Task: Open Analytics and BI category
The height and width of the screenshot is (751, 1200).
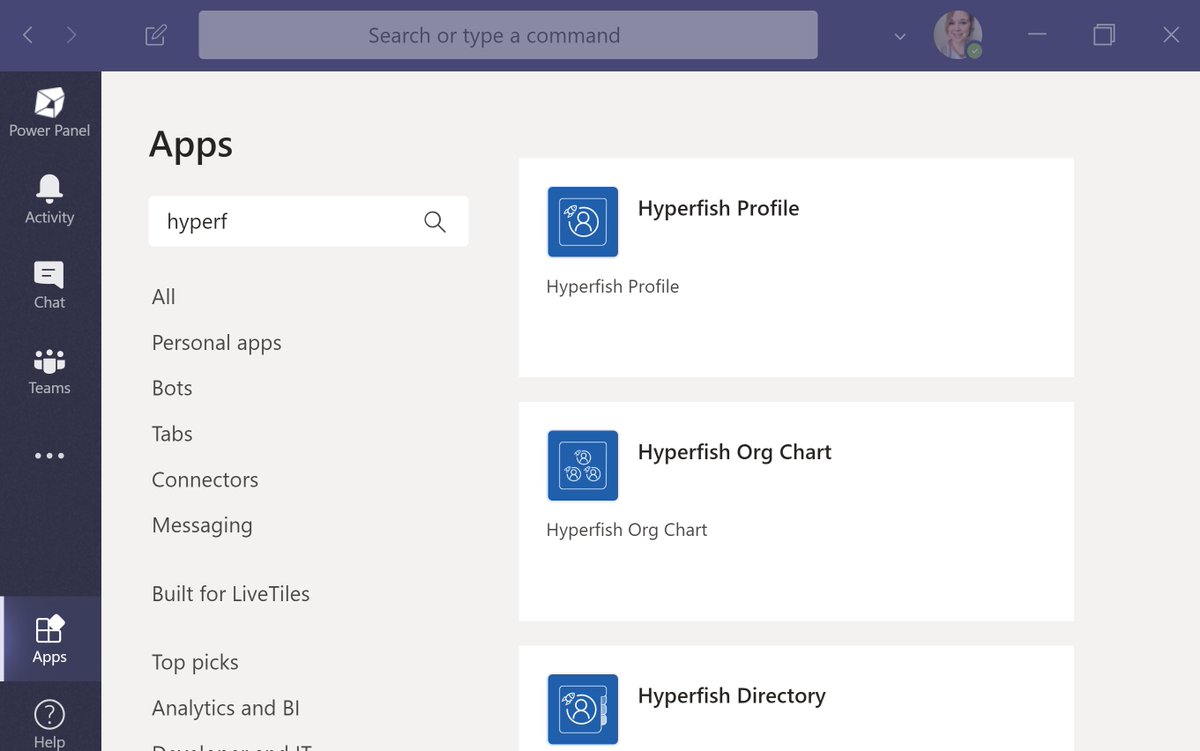Action: 226,708
